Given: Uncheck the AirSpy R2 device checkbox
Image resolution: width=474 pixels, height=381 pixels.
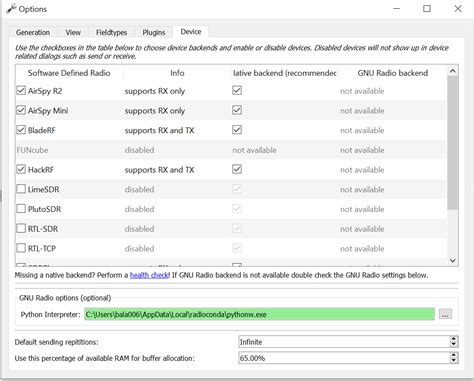Looking at the screenshot, I should coord(21,91).
